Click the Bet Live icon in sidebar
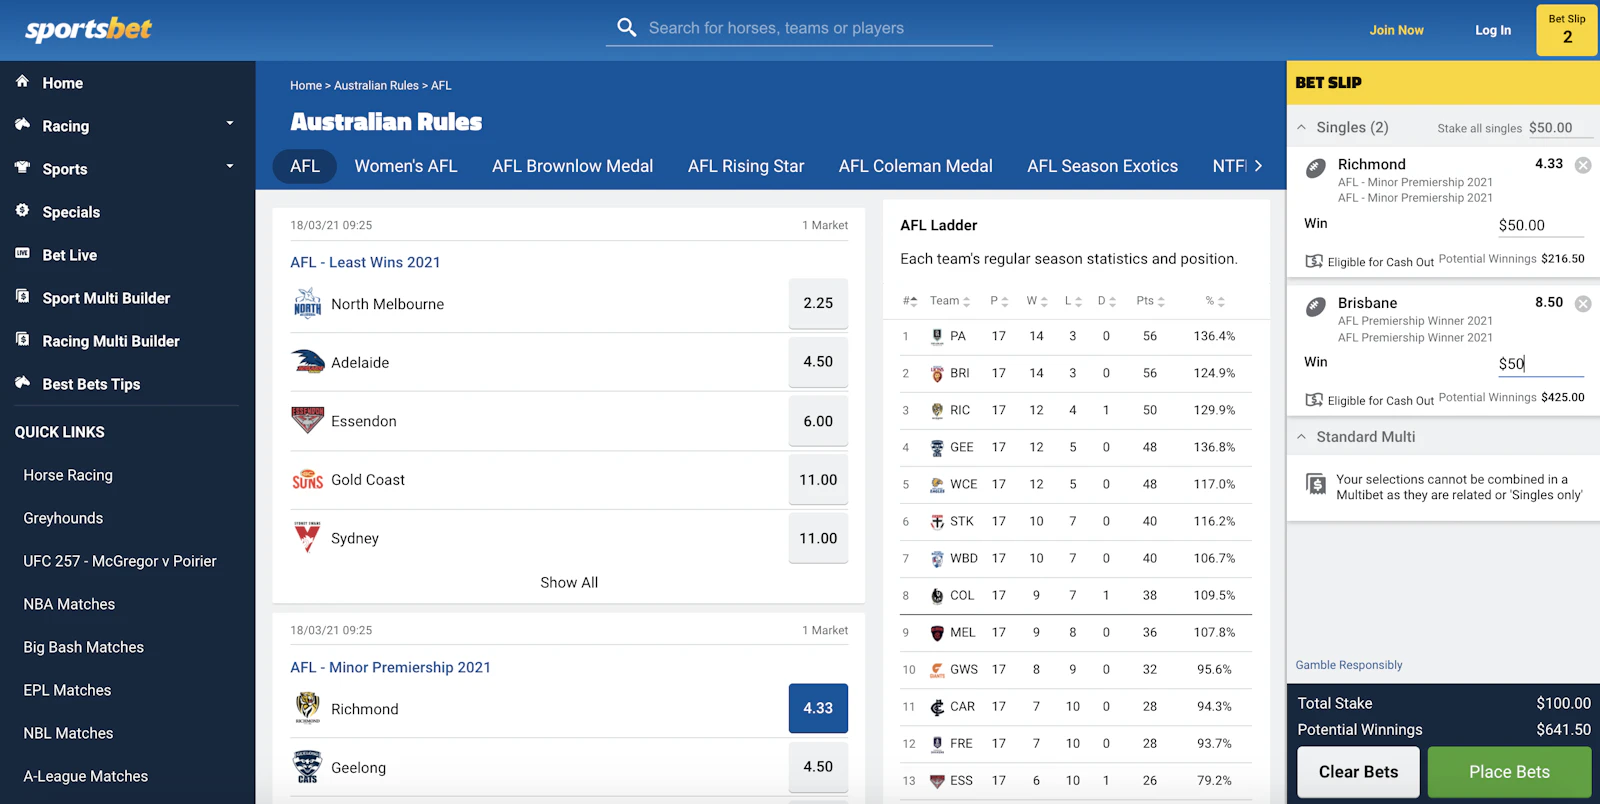This screenshot has height=804, width=1600. point(22,254)
